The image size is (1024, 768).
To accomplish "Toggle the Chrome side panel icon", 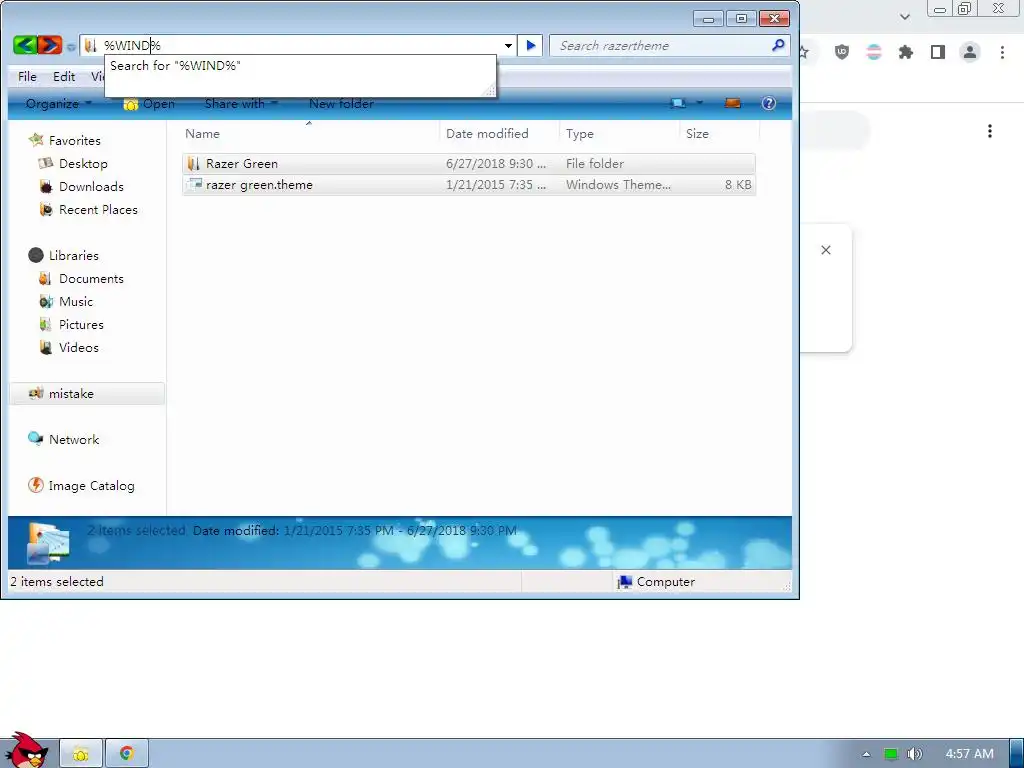I will pyautogui.click(x=938, y=52).
